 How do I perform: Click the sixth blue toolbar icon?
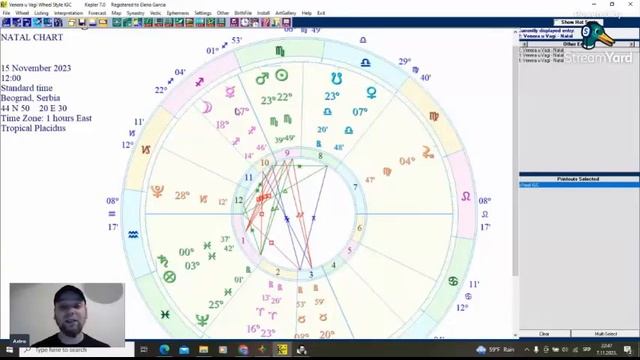click(58, 22)
